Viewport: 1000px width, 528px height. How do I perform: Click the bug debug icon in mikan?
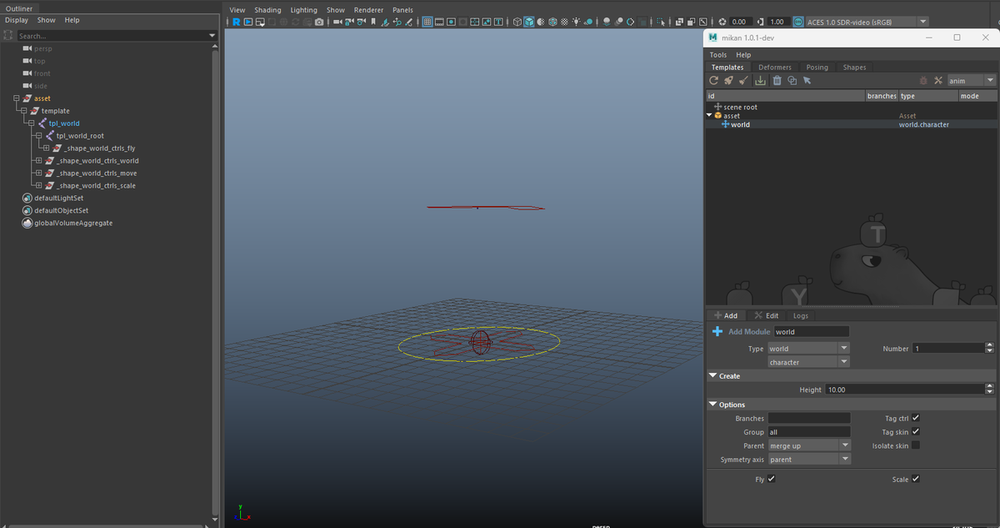(923, 80)
